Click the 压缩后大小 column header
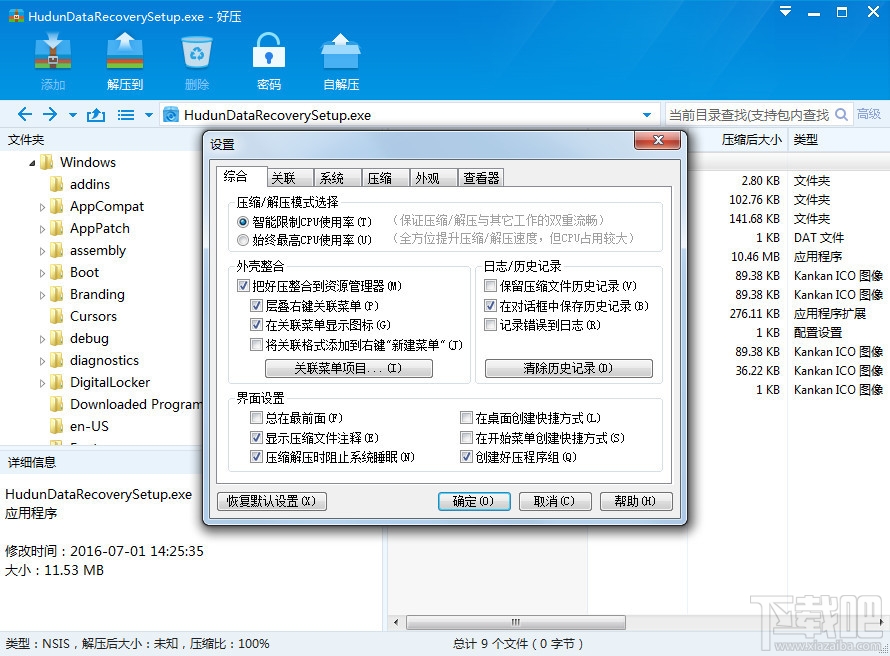 [751, 140]
